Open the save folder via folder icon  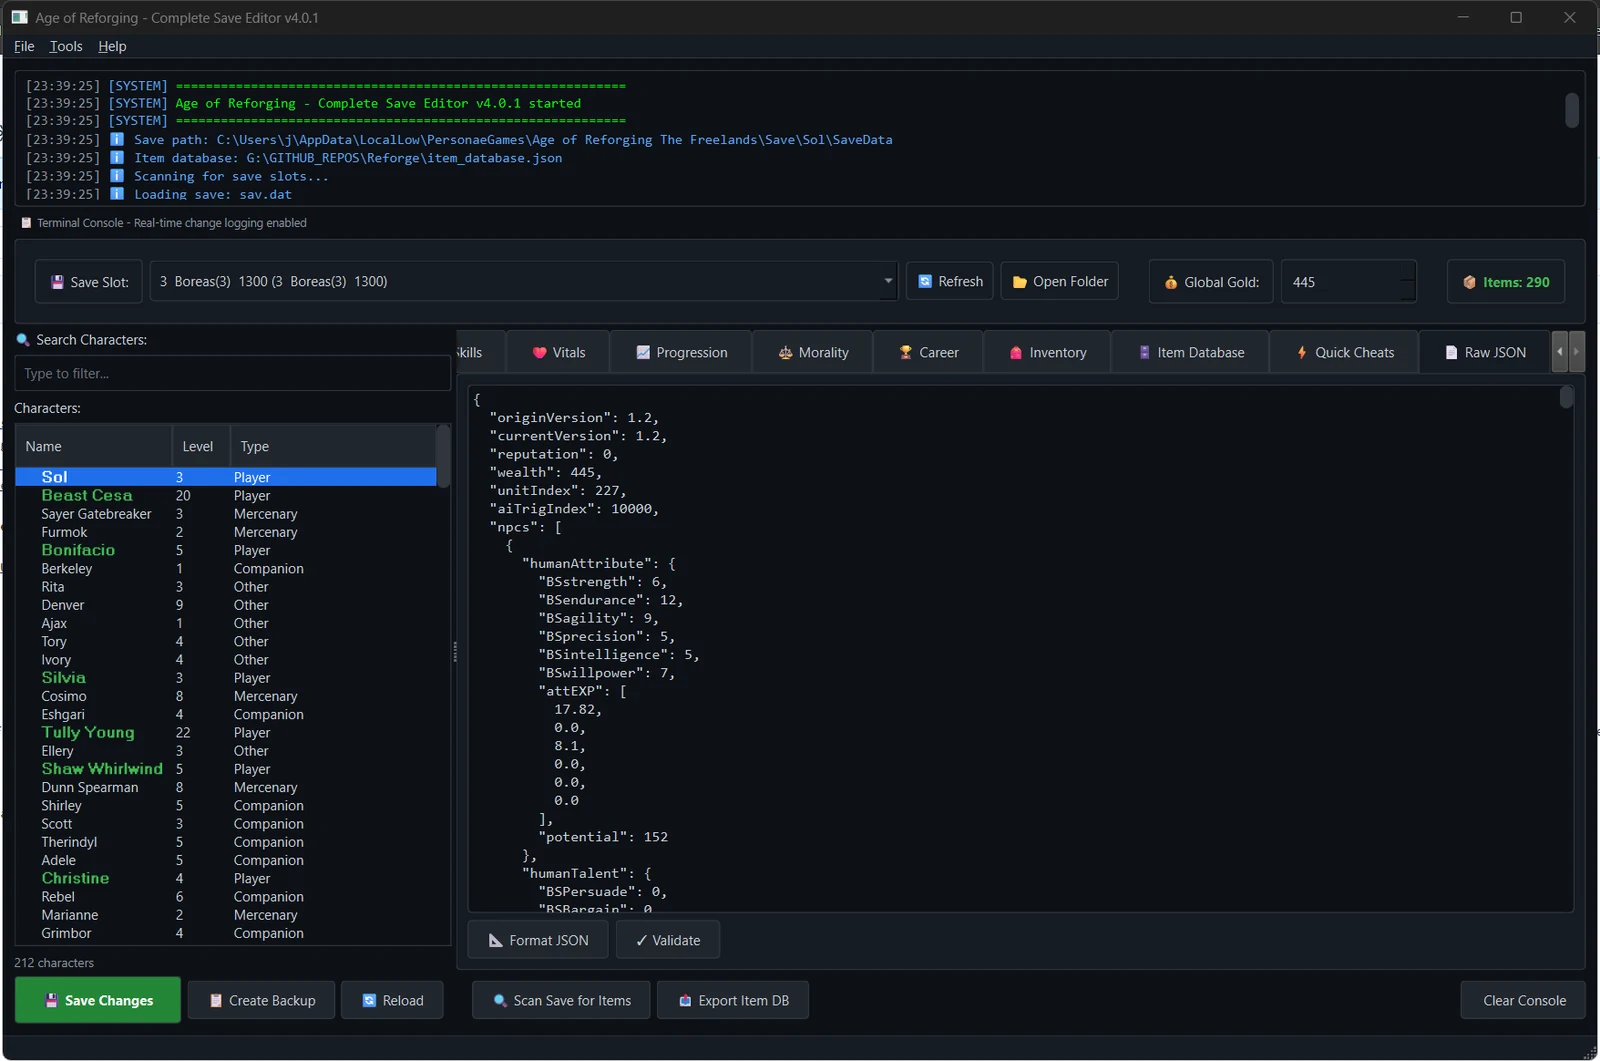[x=1019, y=282]
